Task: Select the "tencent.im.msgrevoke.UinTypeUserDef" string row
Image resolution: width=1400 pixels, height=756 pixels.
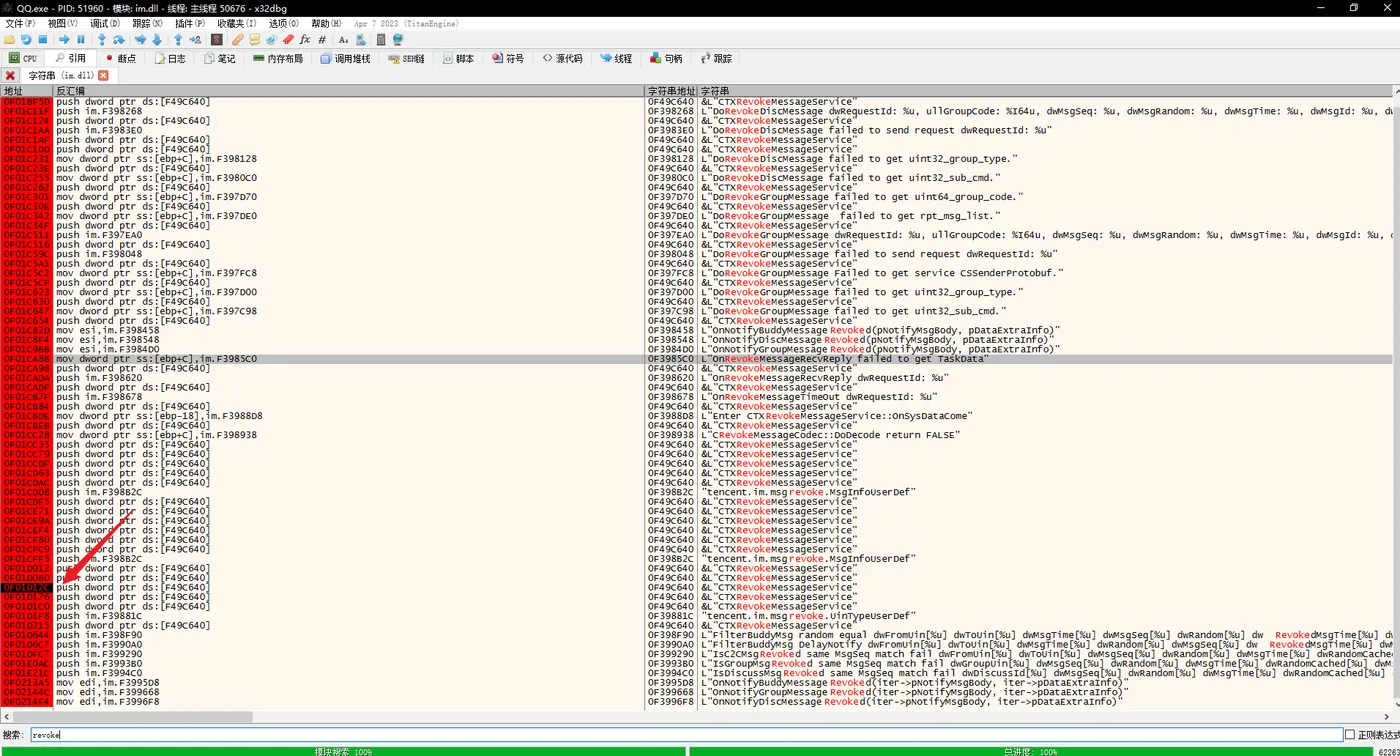Action: coord(696,616)
